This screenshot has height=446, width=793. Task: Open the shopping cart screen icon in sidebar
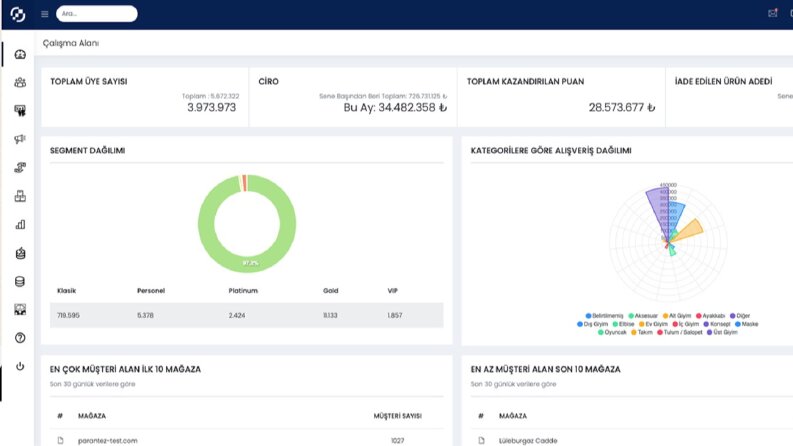coord(20,111)
